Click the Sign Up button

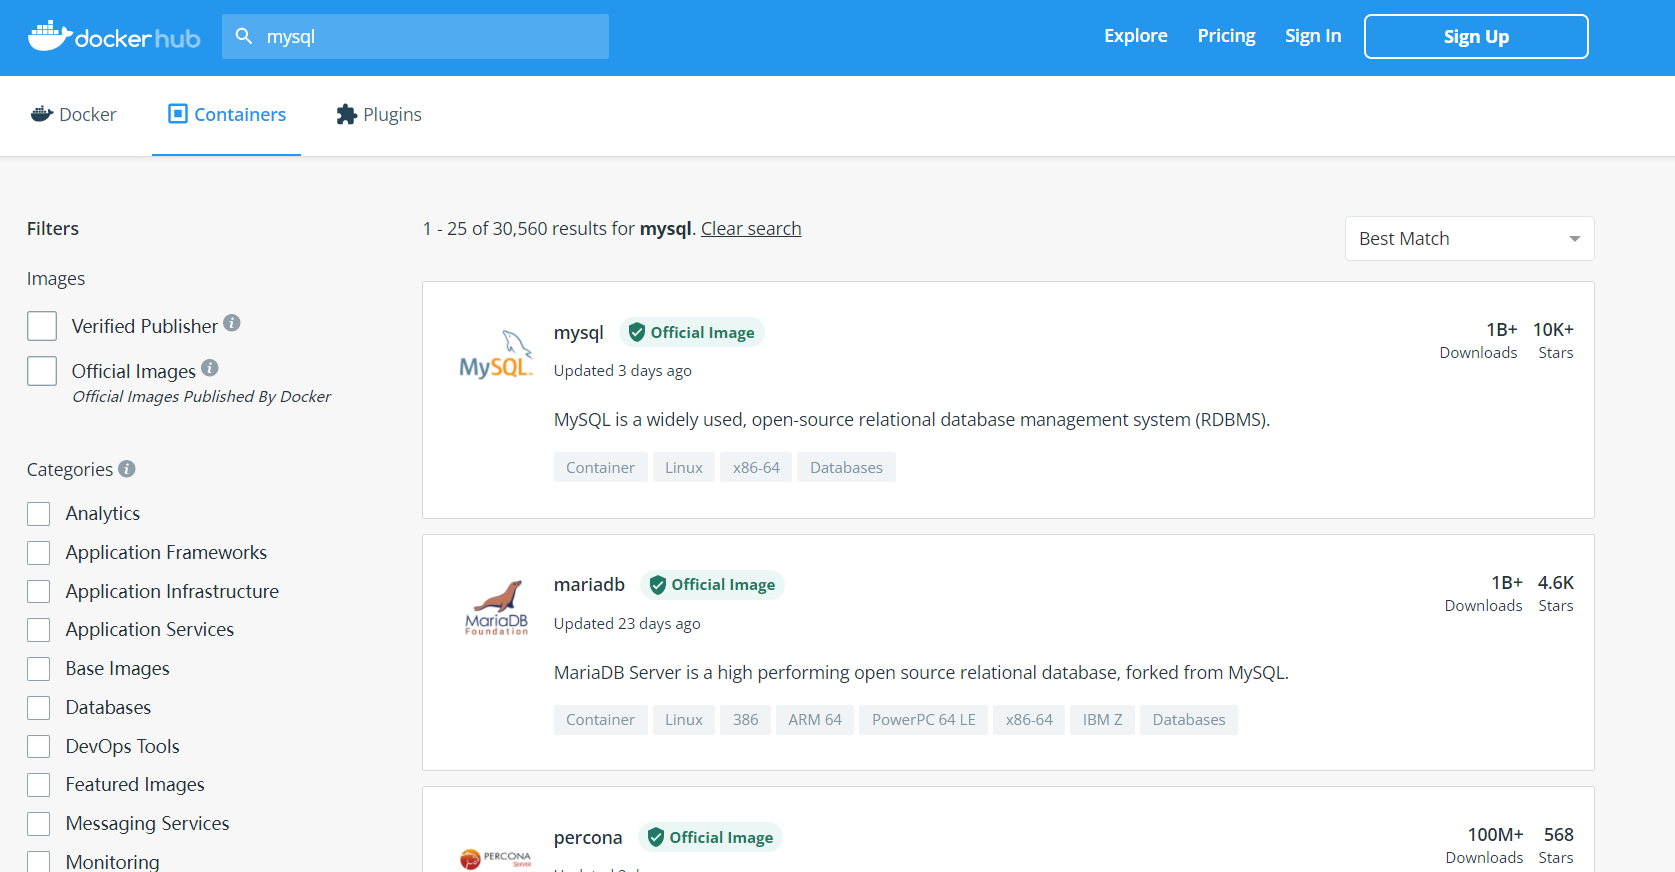point(1476,36)
